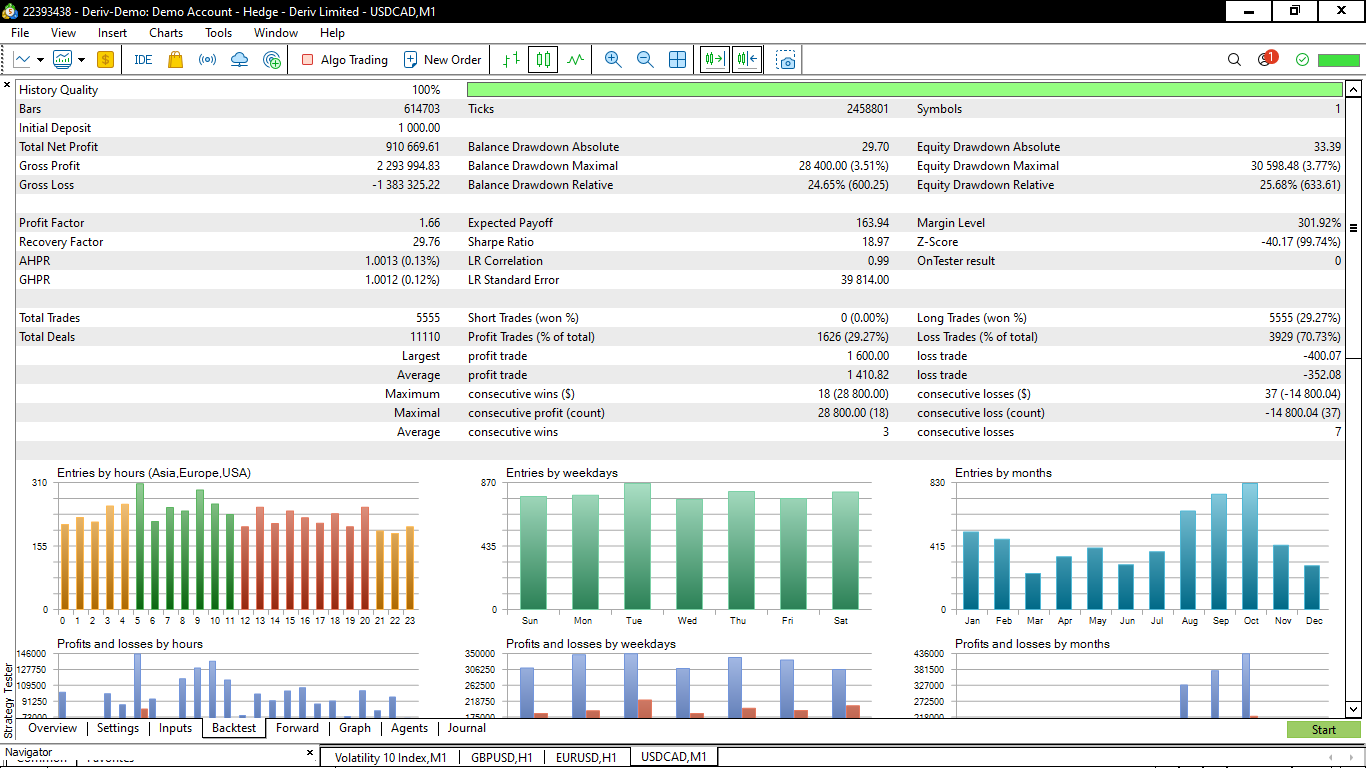Image resolution: width=1366 pixels, height=768 pixels.
Task: Select the Backtest tab
Action: point(234,728)
